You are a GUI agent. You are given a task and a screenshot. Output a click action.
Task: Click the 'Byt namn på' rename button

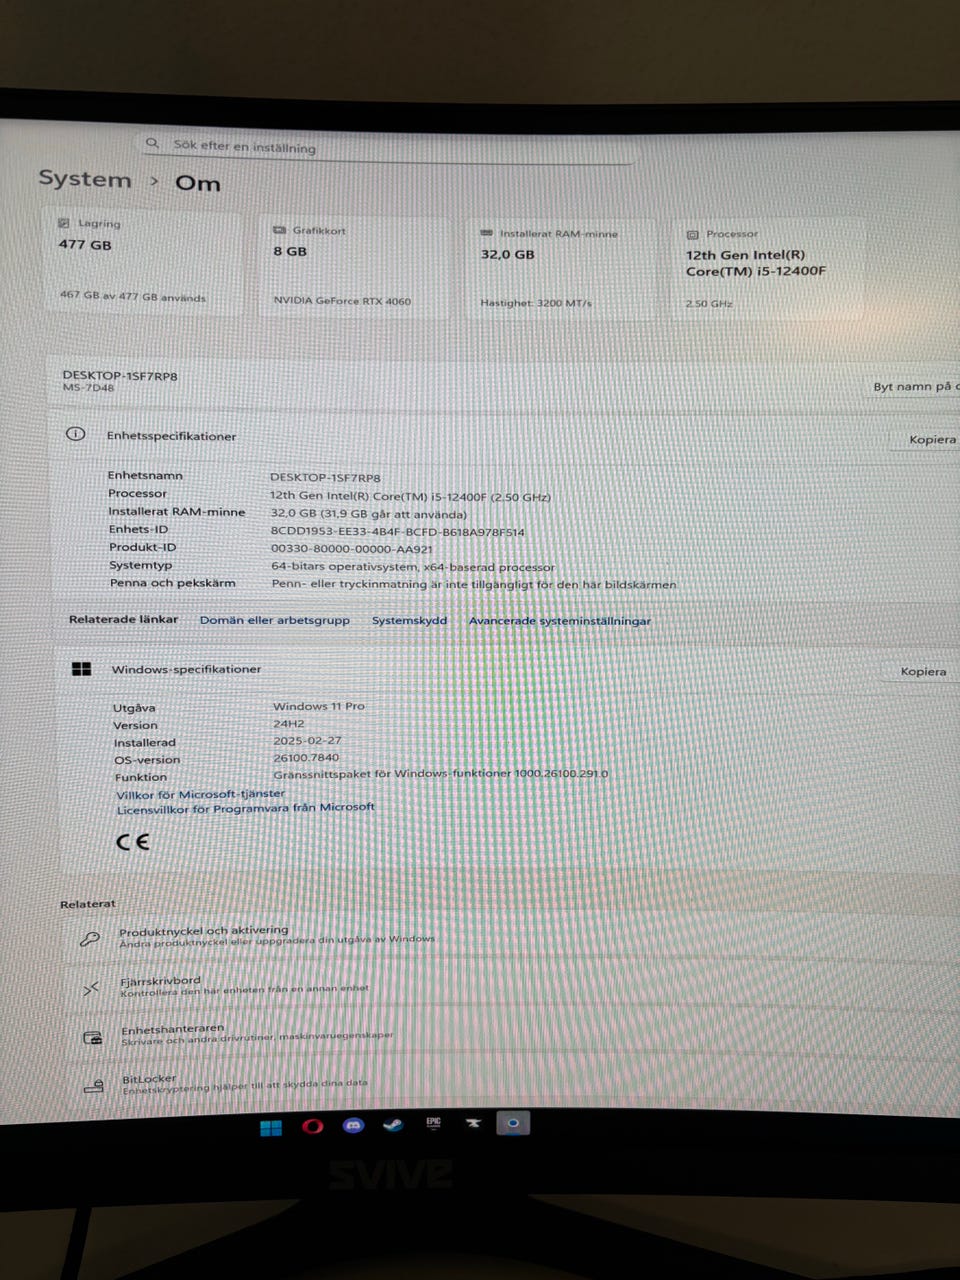tap(914, 386)
